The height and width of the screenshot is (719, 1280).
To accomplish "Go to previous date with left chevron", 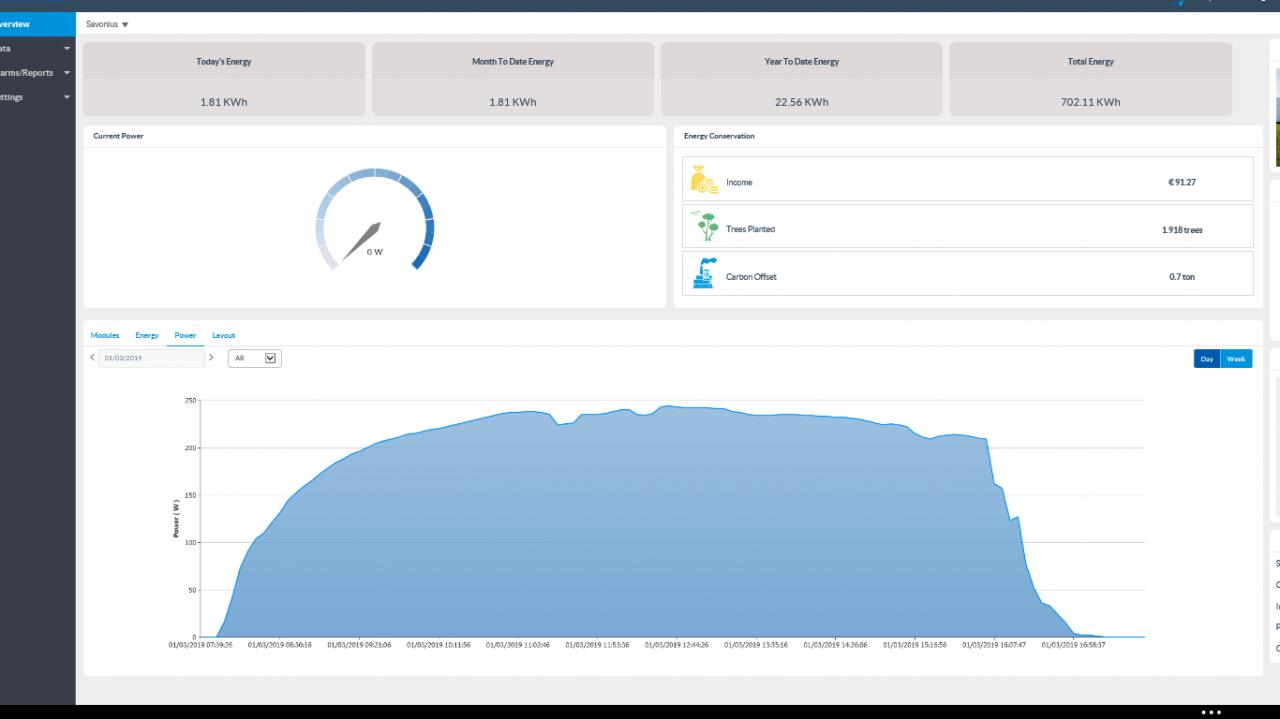I will coord(92,357).
